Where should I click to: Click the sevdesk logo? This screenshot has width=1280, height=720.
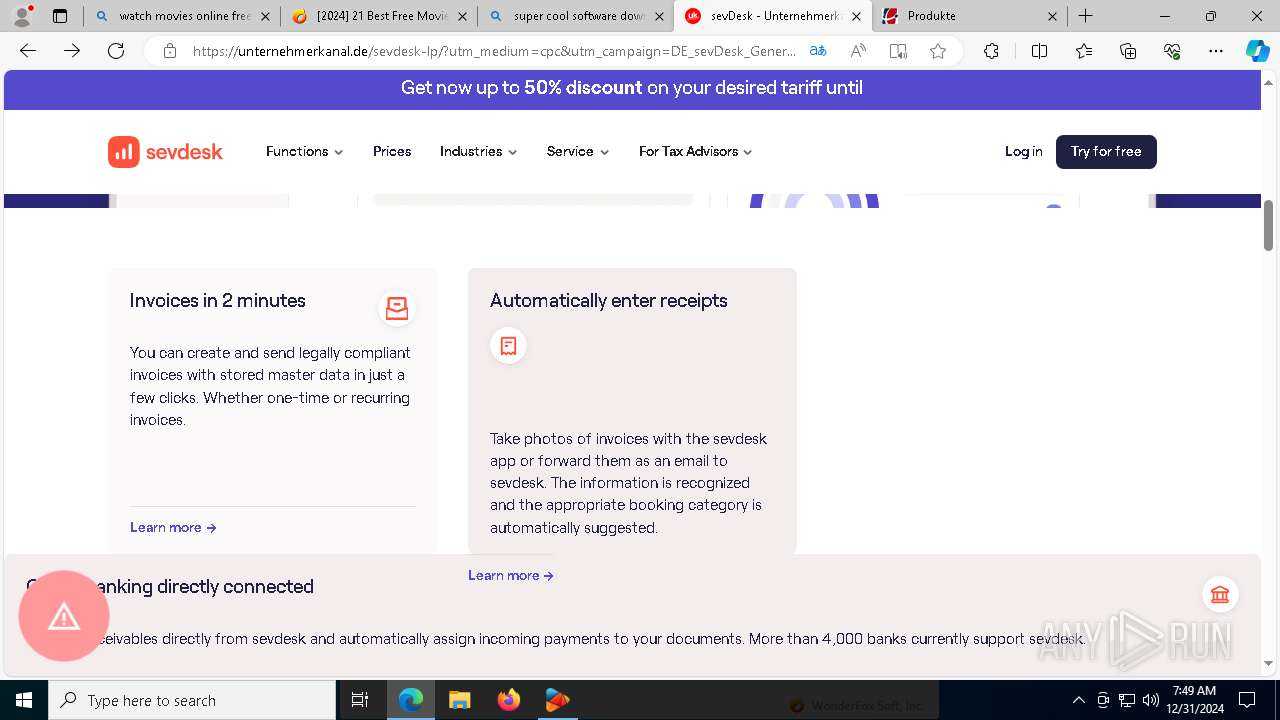pos(166,152)
